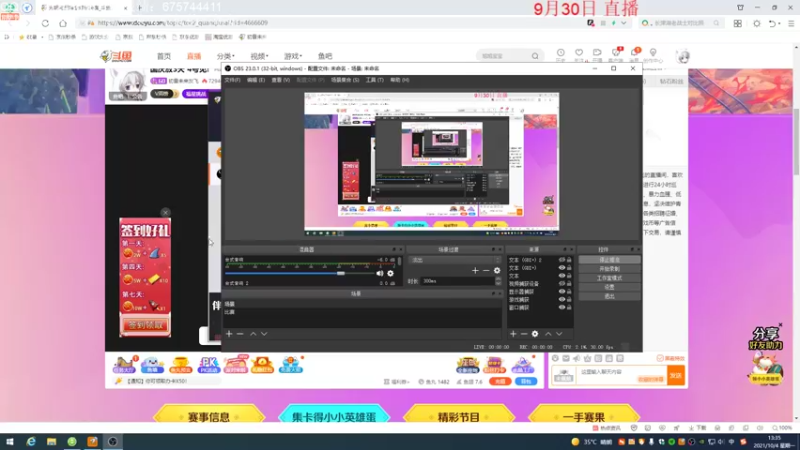This screenshot has width=800, height=450.
Task: Open 工具(T) menu in OBS
Action: [374, 80]
